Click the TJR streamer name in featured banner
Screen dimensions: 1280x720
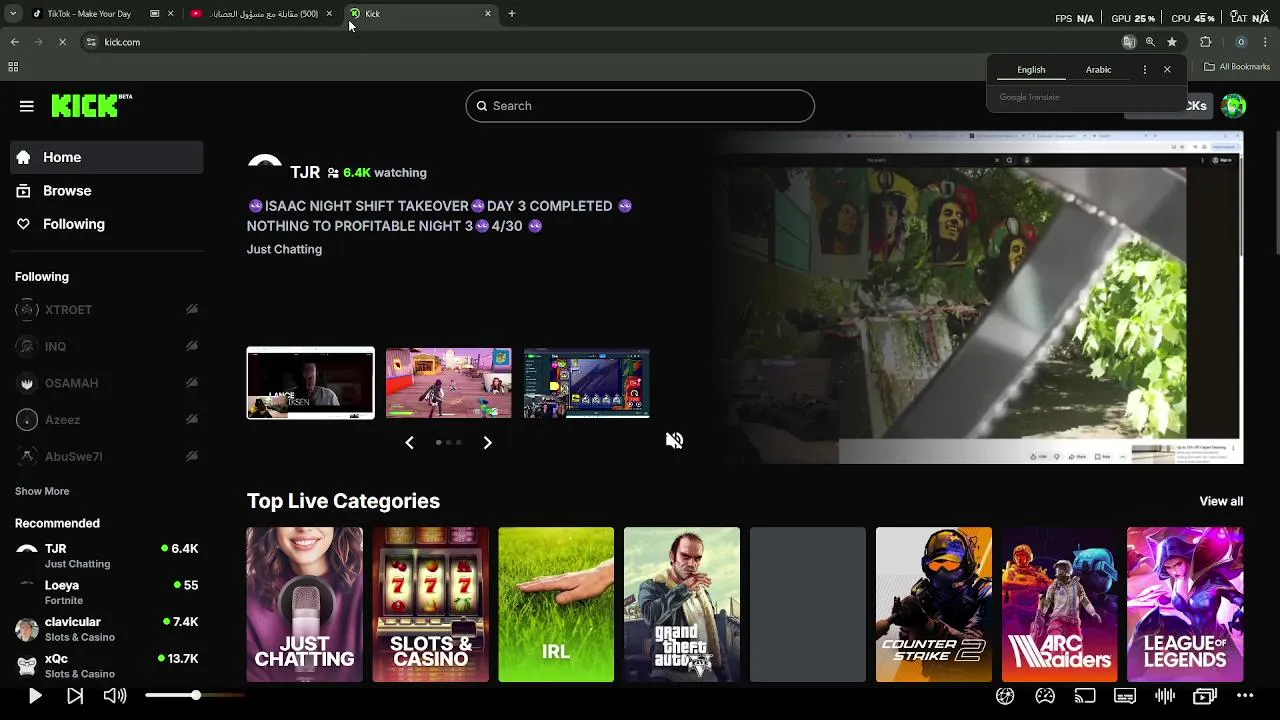(x=305, y=172)
